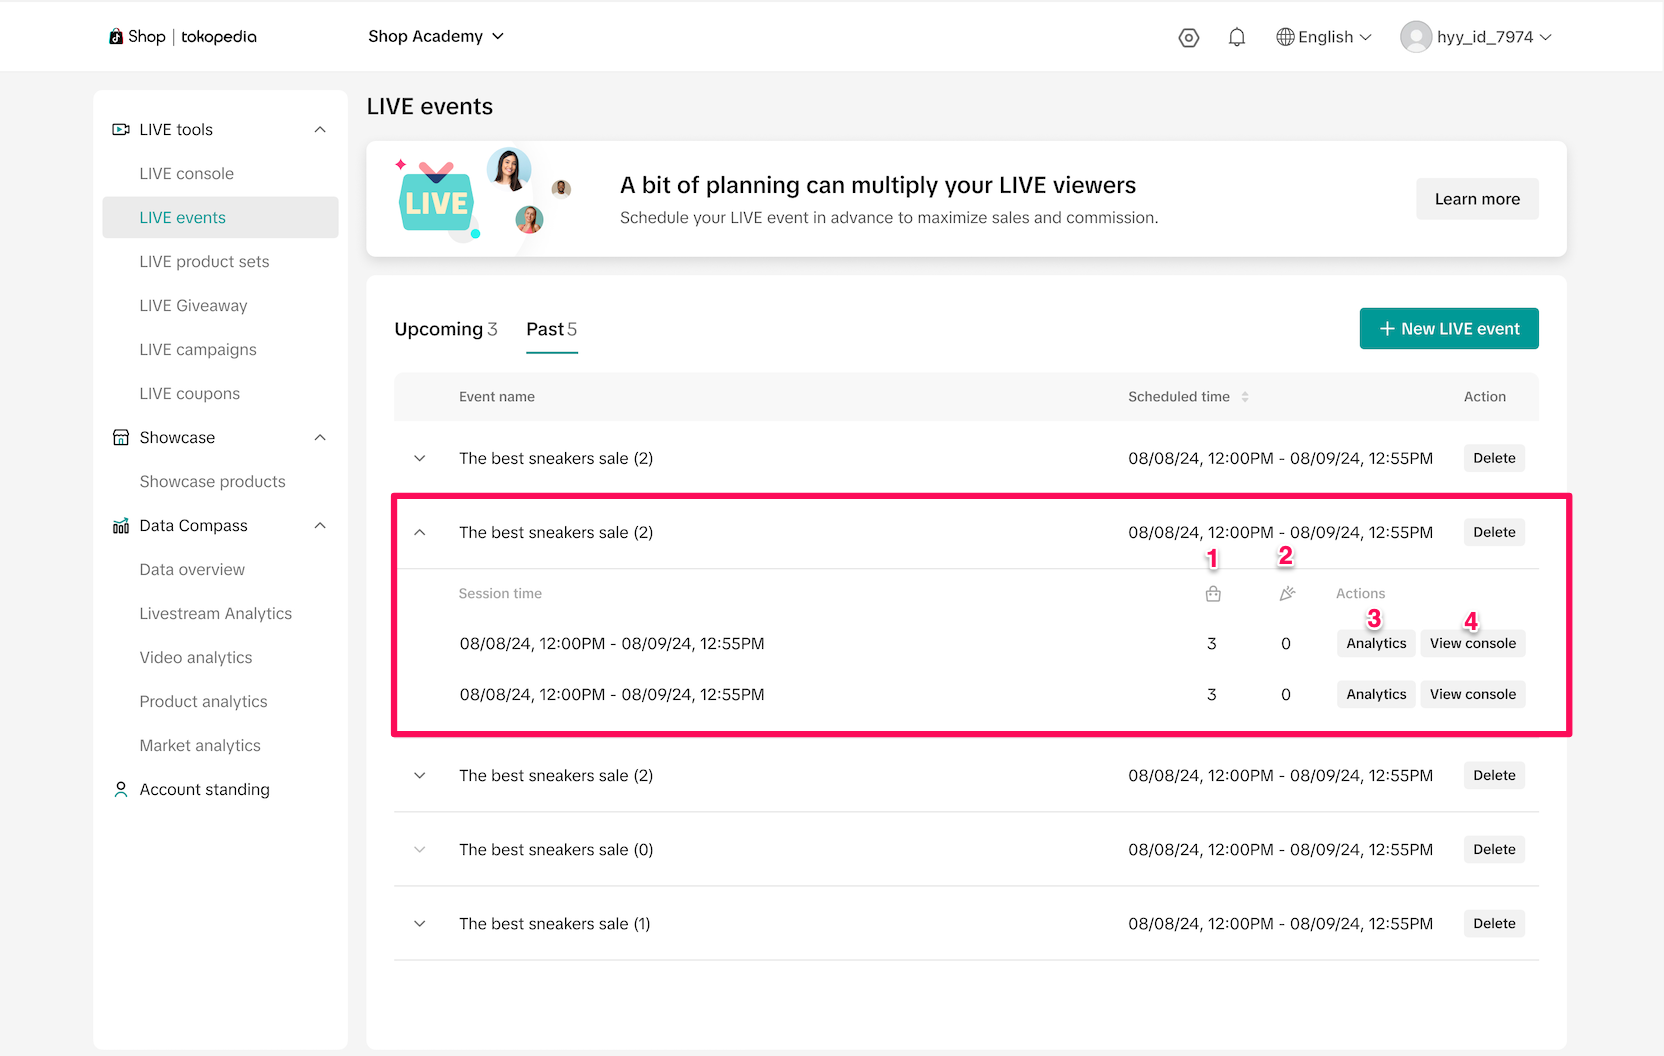The width and height of the screenshot is (1664, 1056).
Task: Open the notifications bell icon
Action: pyautogui.click(x=1237, y=37)
